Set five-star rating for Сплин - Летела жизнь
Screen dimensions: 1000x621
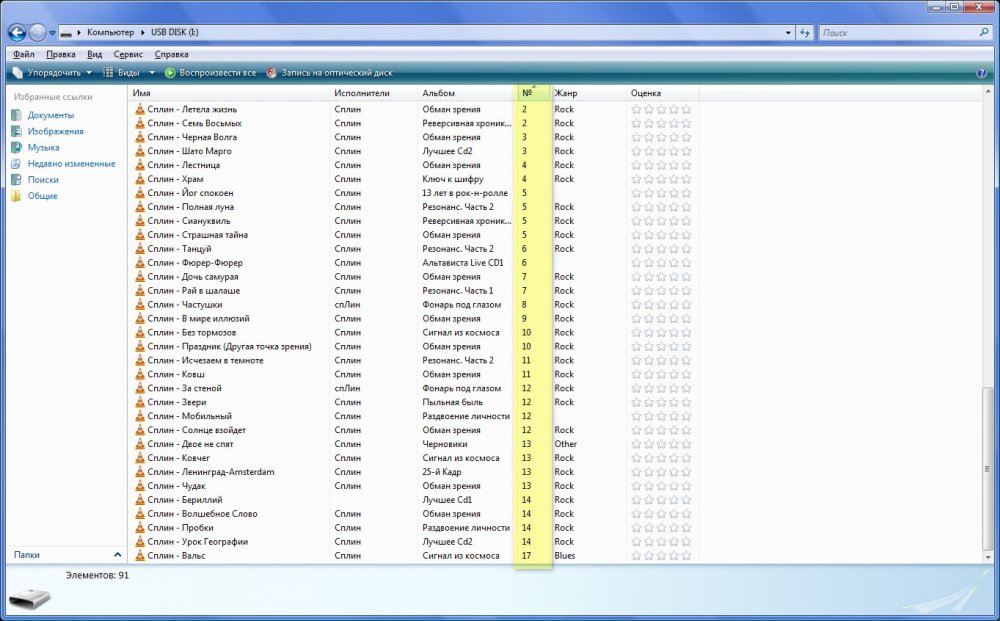point(687,109)
